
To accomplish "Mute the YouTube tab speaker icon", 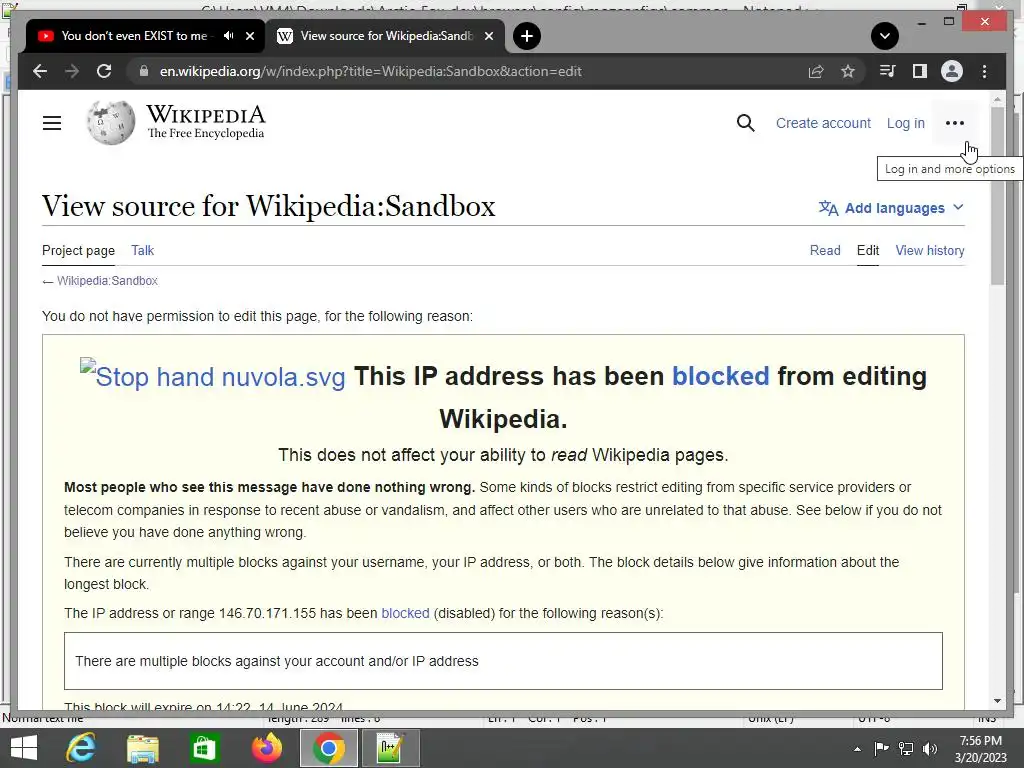I will (228, 36).
